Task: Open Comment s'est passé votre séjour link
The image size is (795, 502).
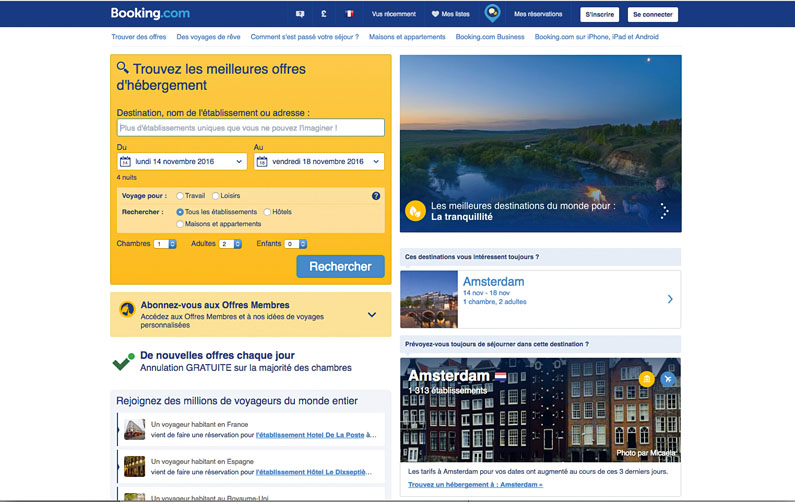Action: click(x=305, y=37)
